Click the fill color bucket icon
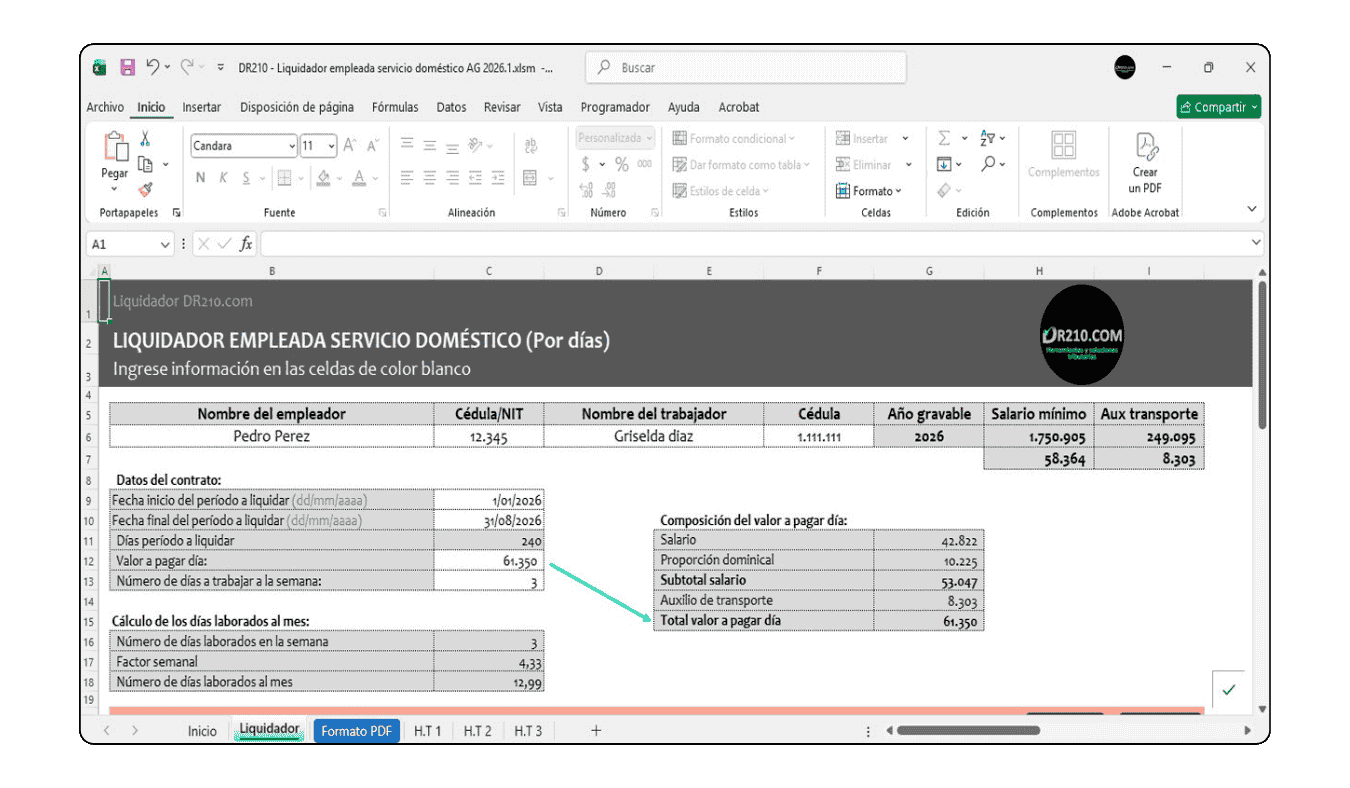1350x788 pixels. (323, 178)
